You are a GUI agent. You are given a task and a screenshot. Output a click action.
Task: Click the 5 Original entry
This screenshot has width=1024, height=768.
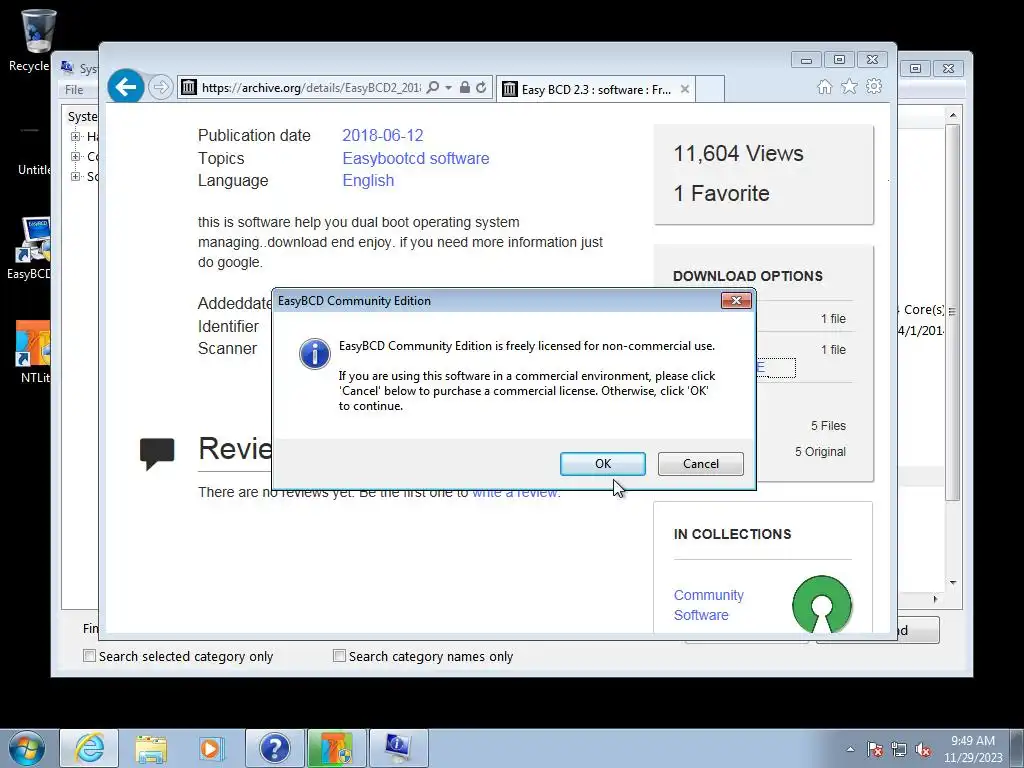point(820,452)
